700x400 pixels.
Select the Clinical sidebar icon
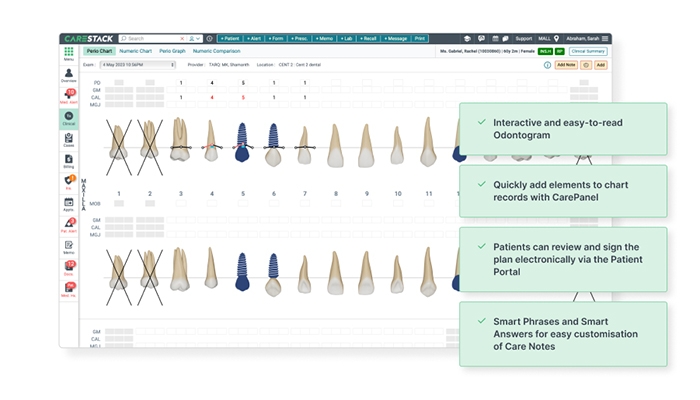[69, 118]
